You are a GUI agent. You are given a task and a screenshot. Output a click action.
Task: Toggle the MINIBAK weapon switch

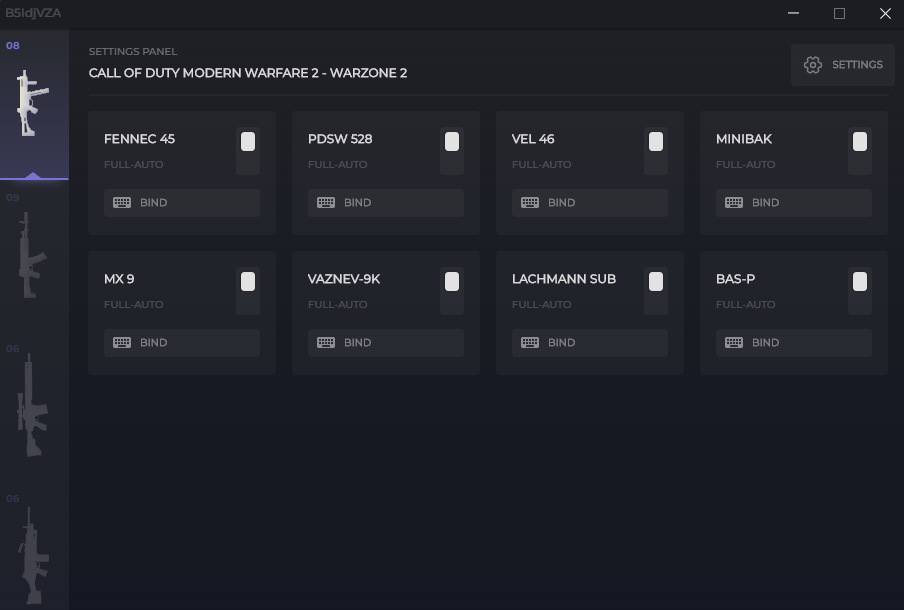pyautogui.click(x=859, y=151)
